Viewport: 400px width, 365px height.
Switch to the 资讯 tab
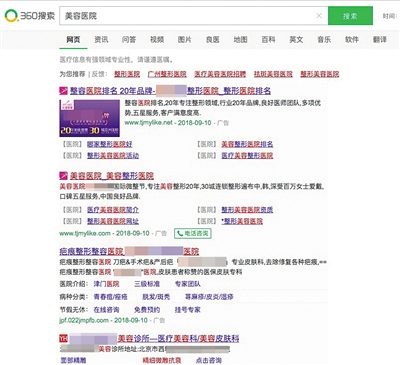click(x=101, y=40)
